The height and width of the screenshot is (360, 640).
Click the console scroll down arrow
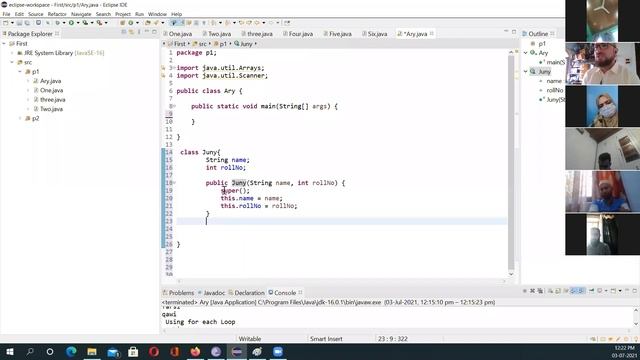pyautogui.click(x=636, y=324)
